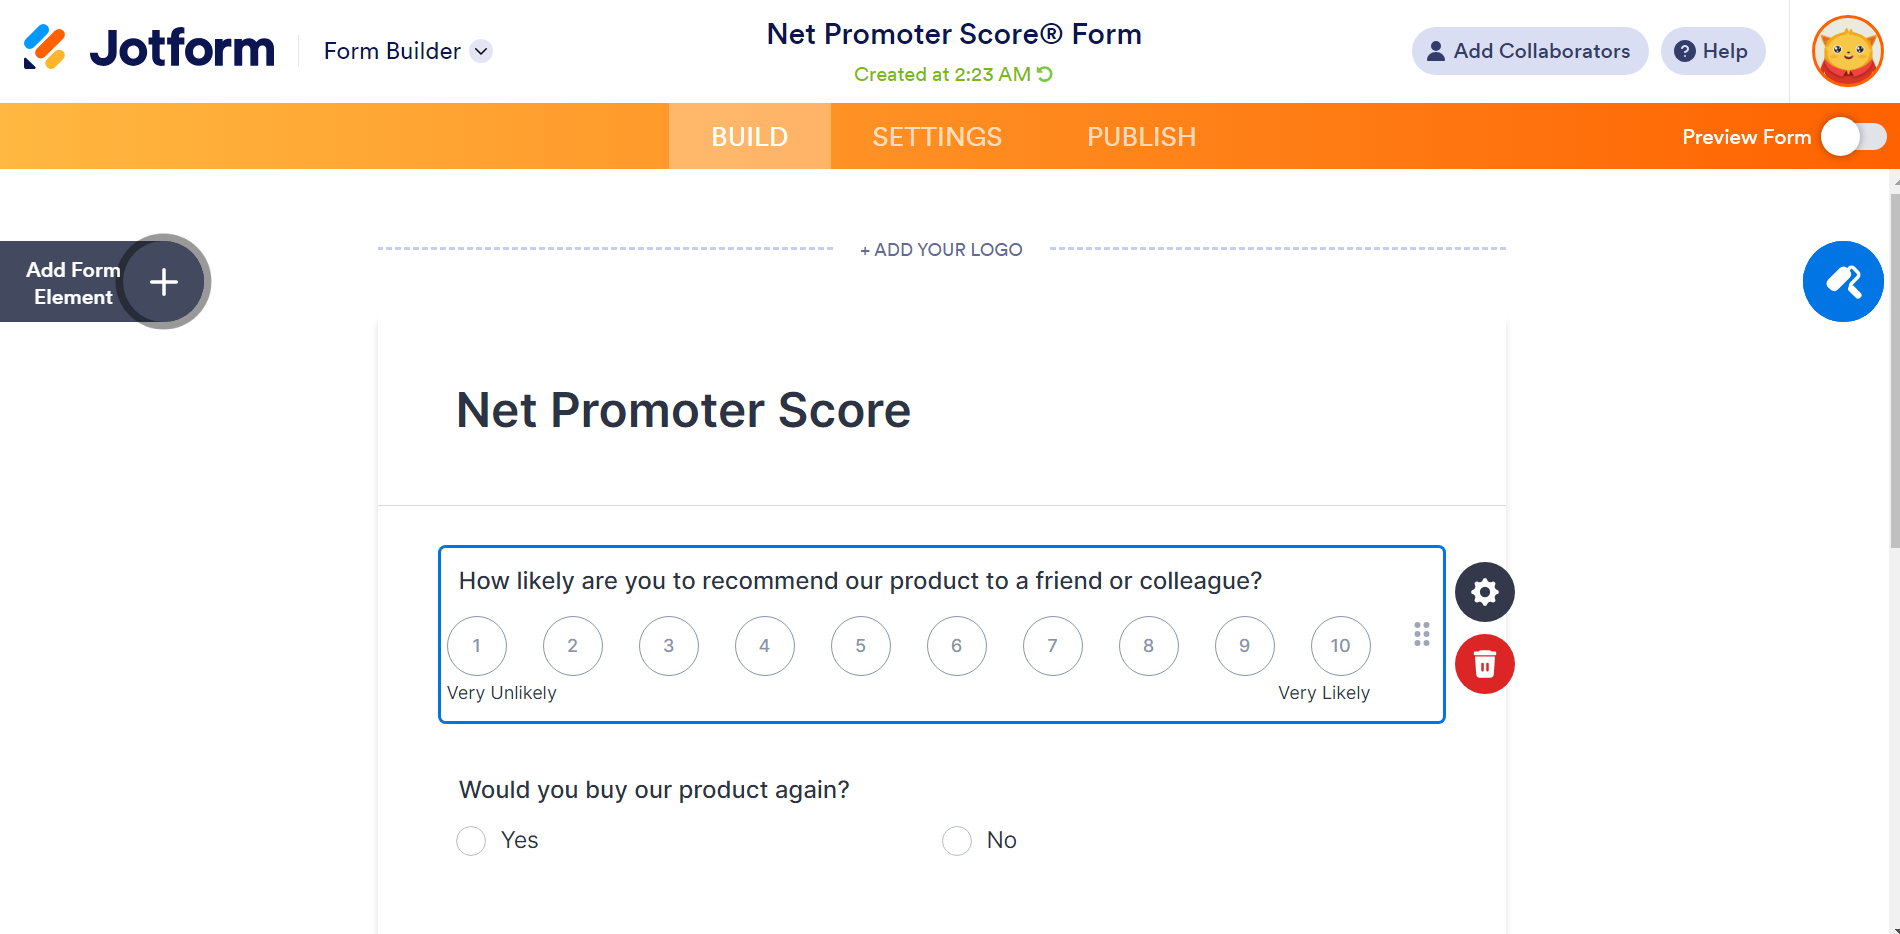
Task: Click the Jotform logo icon
Action: (x=45, y=47)
